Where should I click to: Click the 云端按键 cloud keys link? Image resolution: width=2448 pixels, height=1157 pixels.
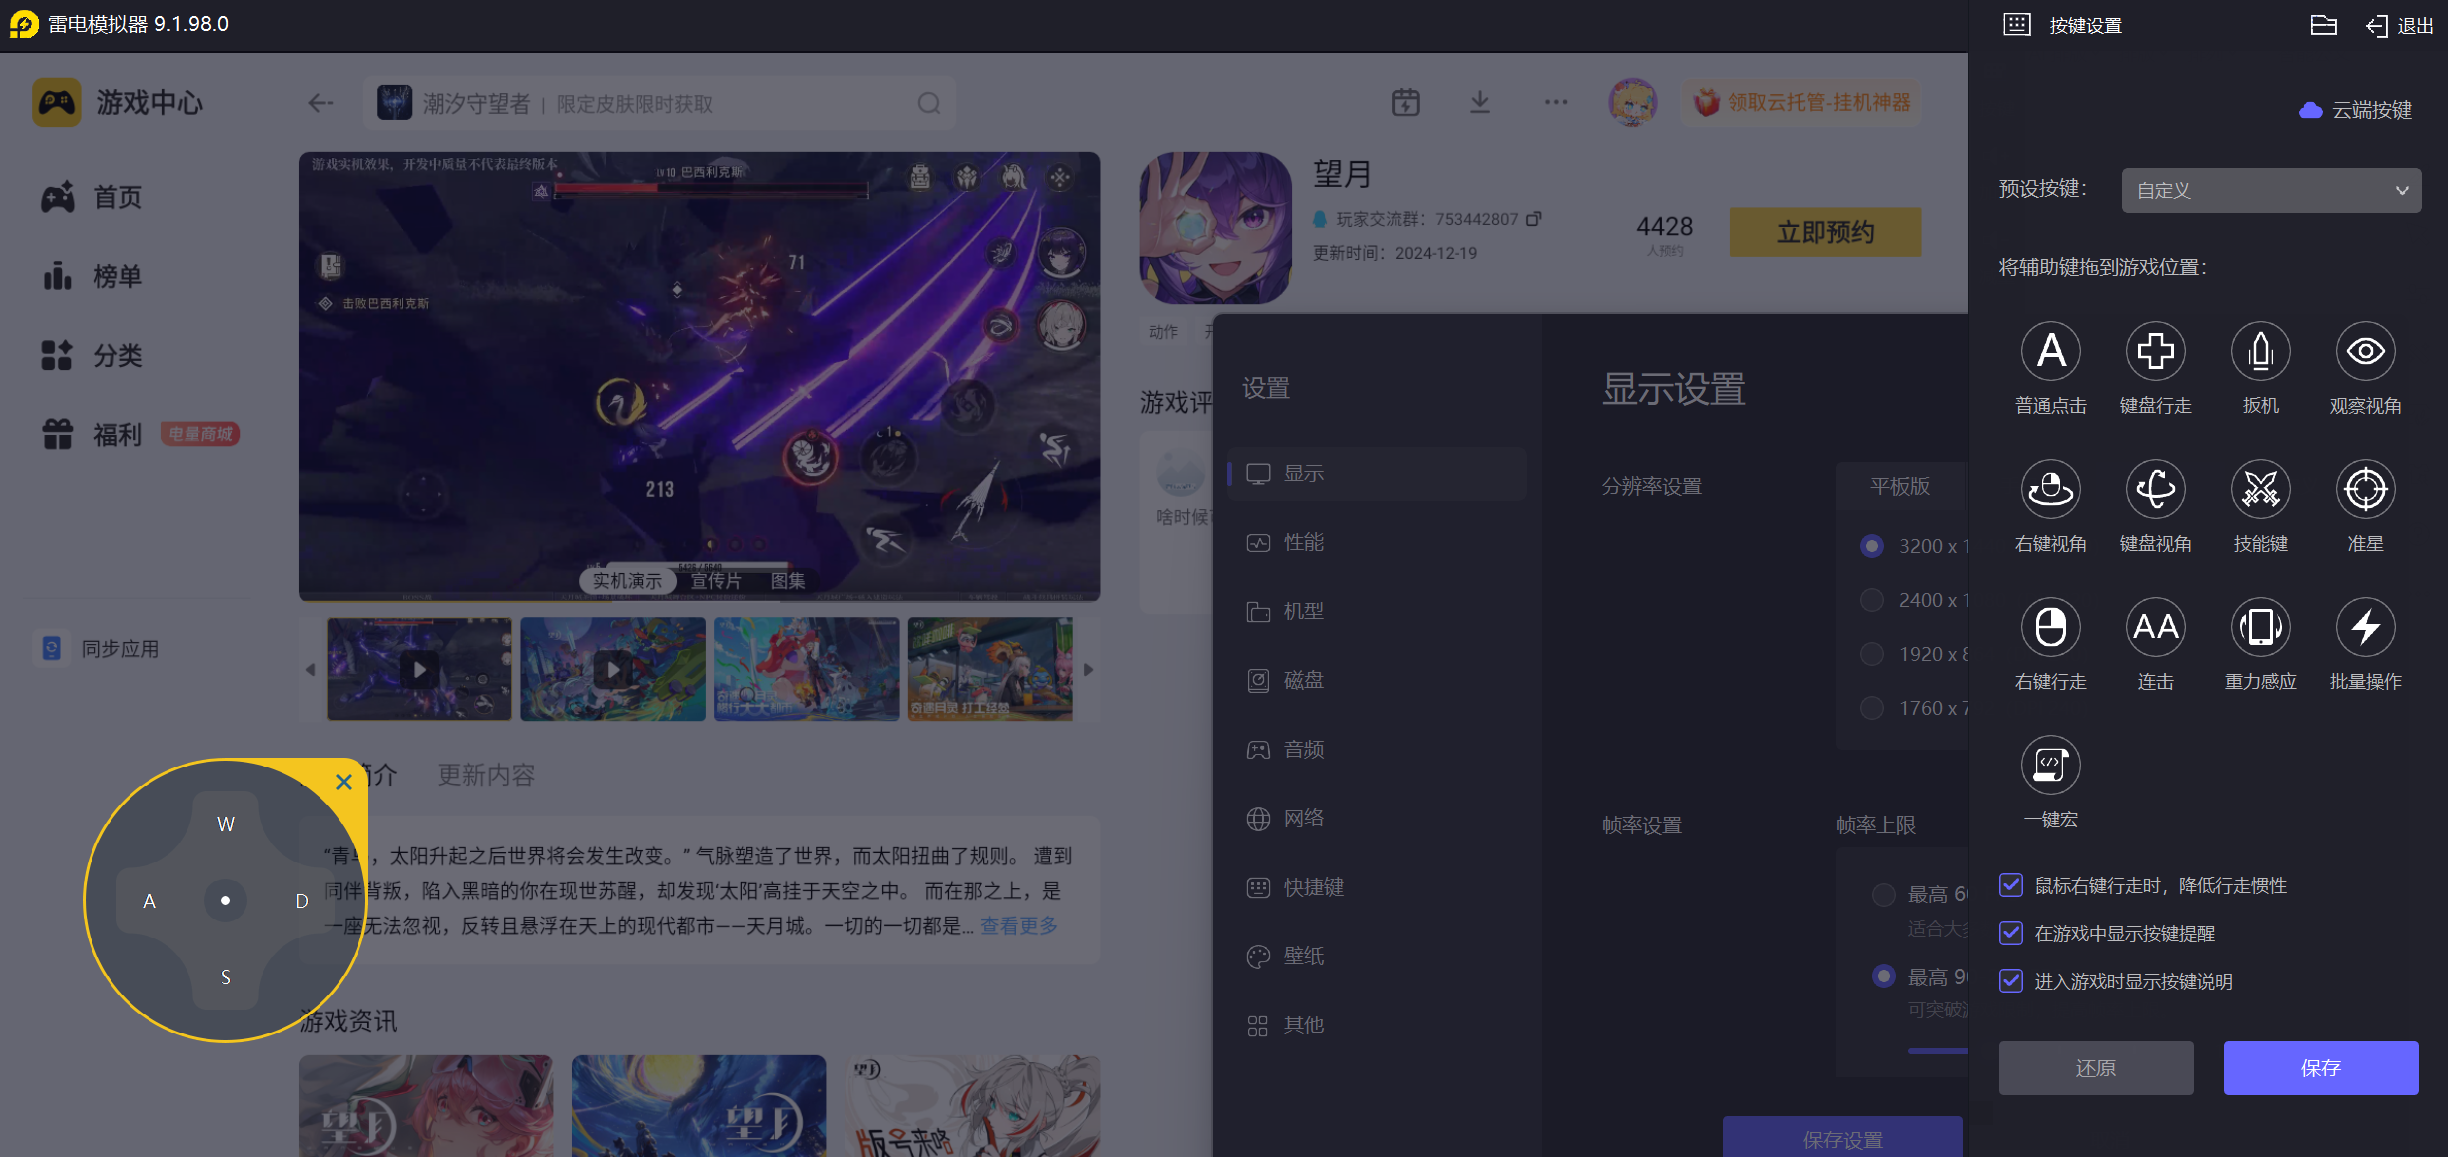click(x=2356, y=110)
